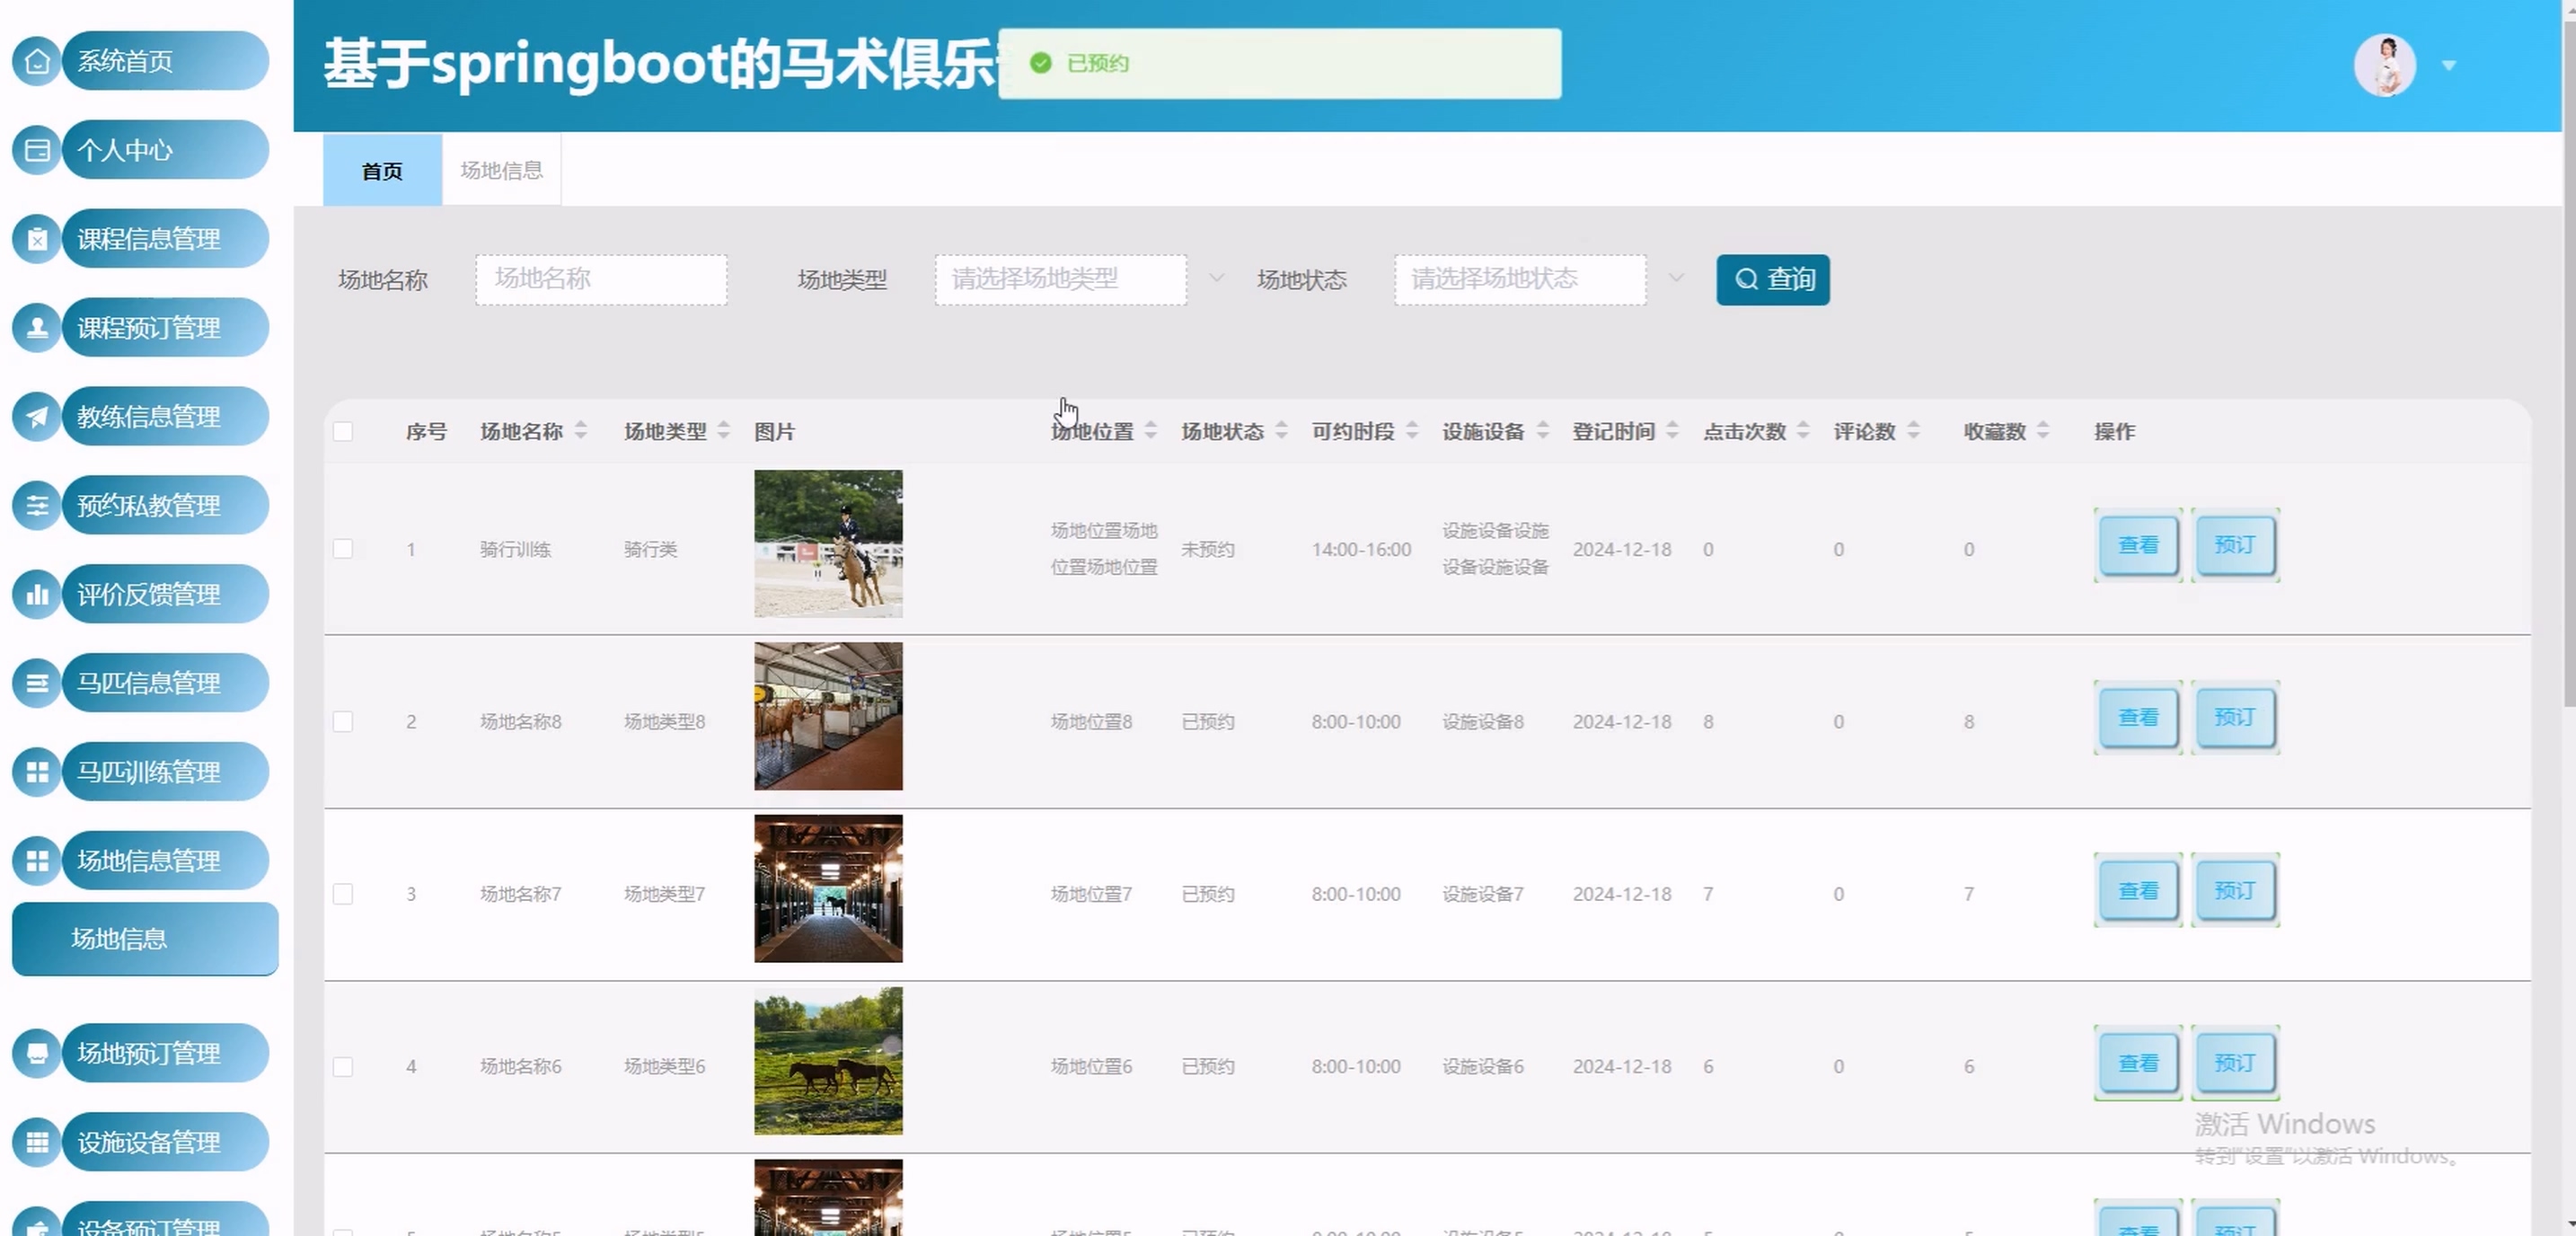Click the 查询 search button
Viewport: 2576px width, 1236px height.
[1772, 279]
